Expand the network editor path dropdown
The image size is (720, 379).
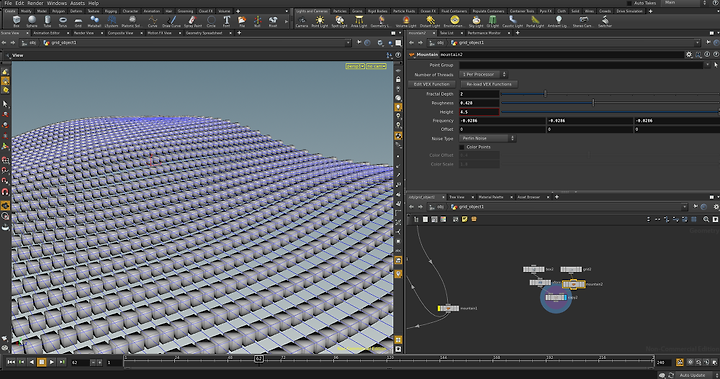[684, 207]
